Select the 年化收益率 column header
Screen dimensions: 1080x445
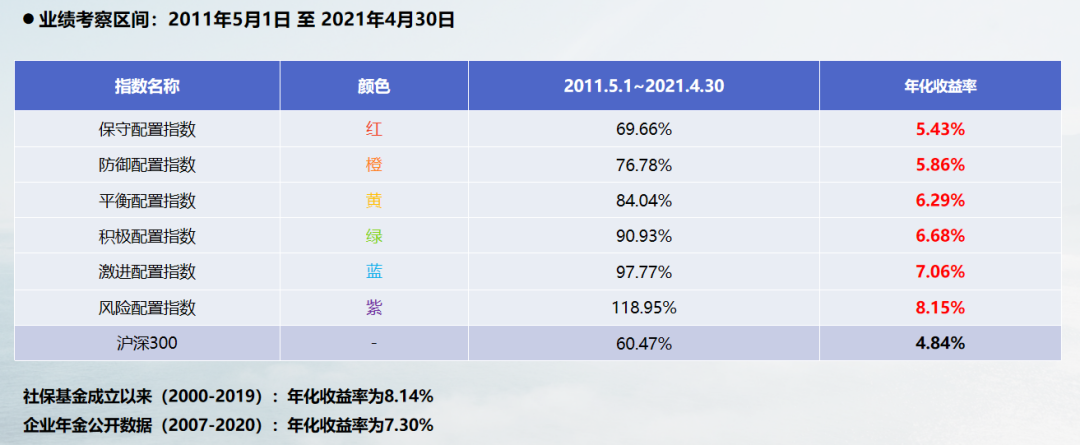click(x=939, y=86)
